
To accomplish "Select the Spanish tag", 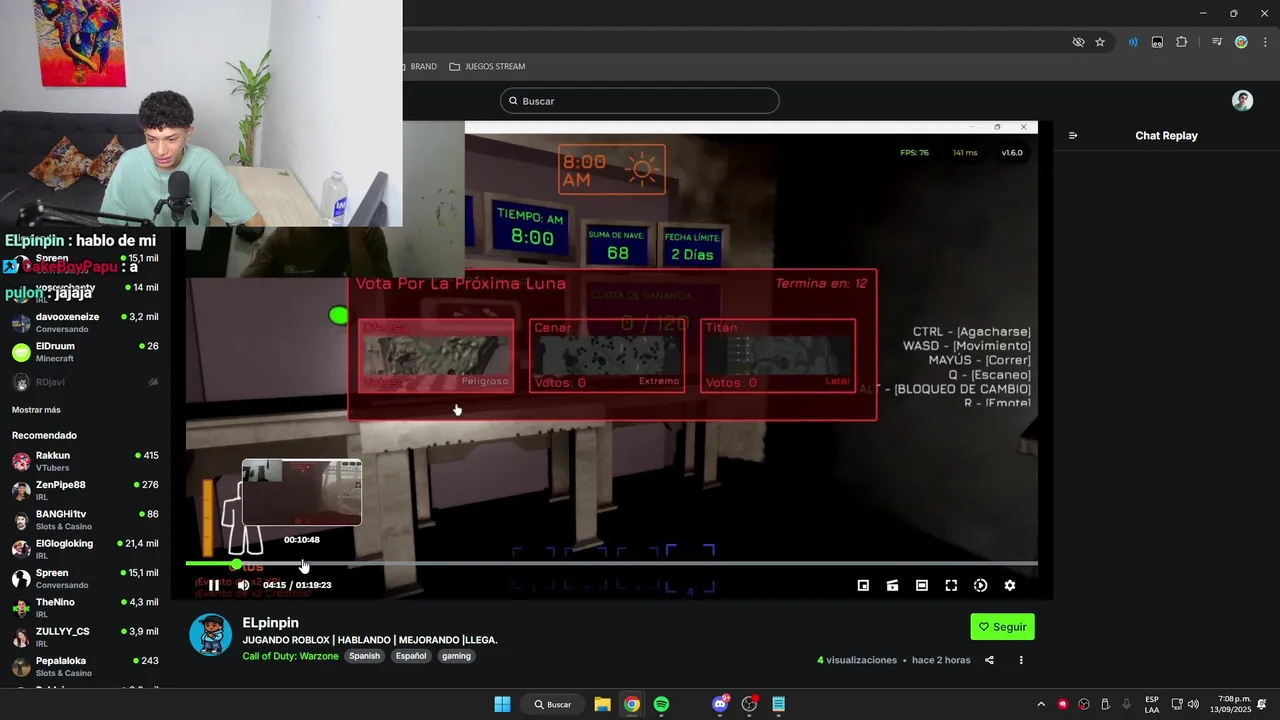I will [364, 656].
